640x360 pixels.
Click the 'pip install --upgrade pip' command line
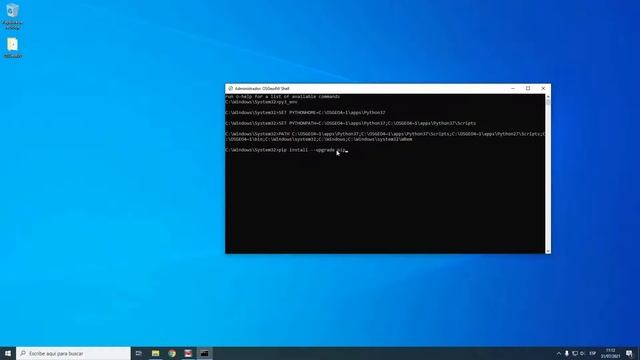[x=286, y=150]
